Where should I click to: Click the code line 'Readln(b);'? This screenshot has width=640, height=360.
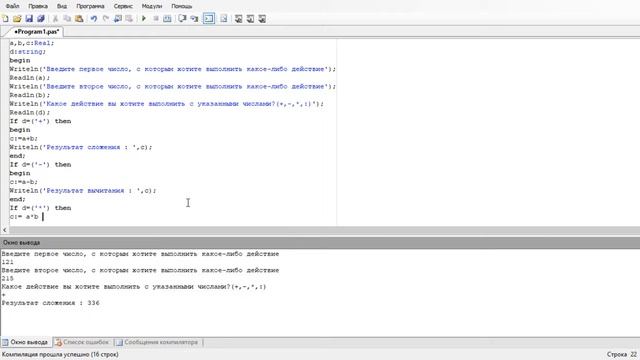coord(30,95)
